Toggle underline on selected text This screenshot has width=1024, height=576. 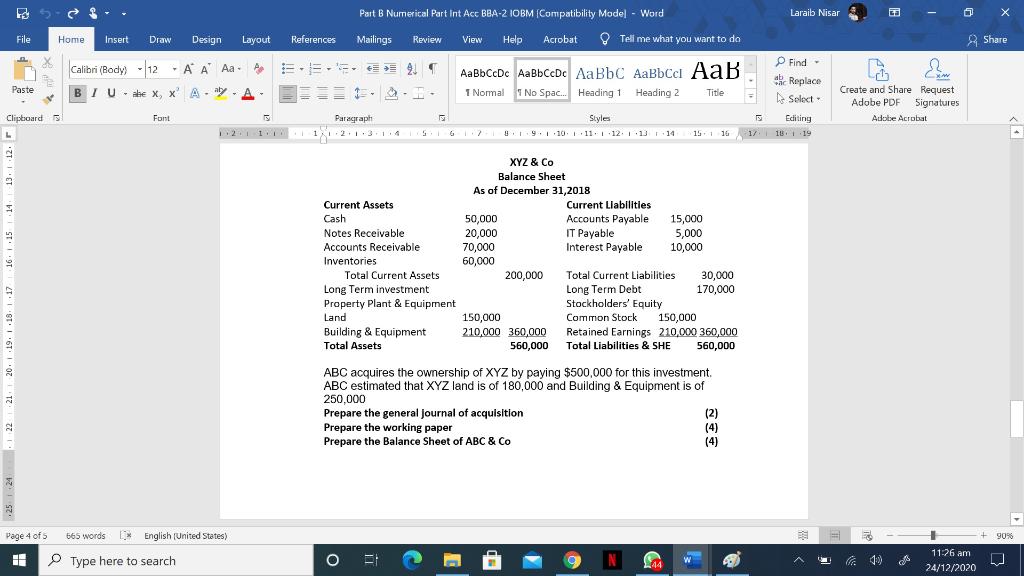click(x=110, y=93)
